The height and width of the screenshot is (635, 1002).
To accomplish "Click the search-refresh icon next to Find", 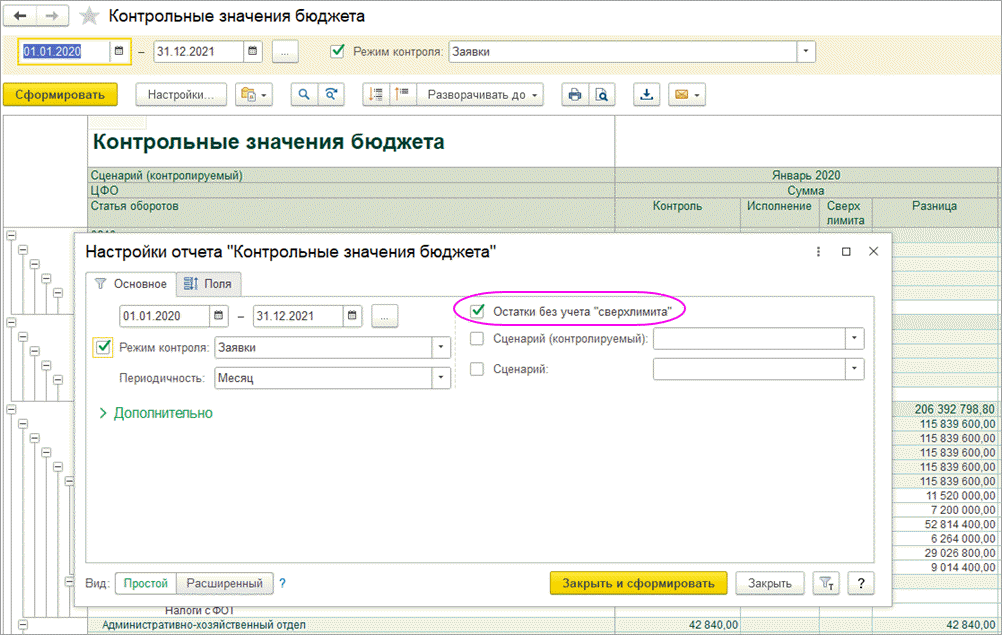I will point(331,95).
